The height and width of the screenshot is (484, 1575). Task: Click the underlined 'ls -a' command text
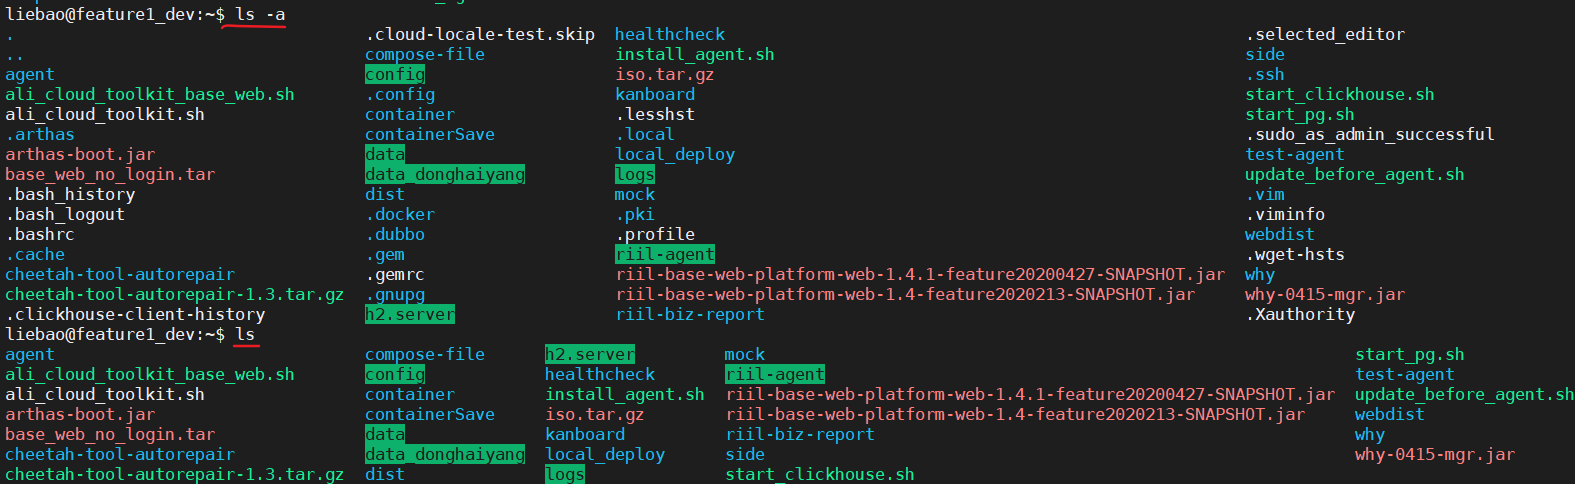coord(260,14)
